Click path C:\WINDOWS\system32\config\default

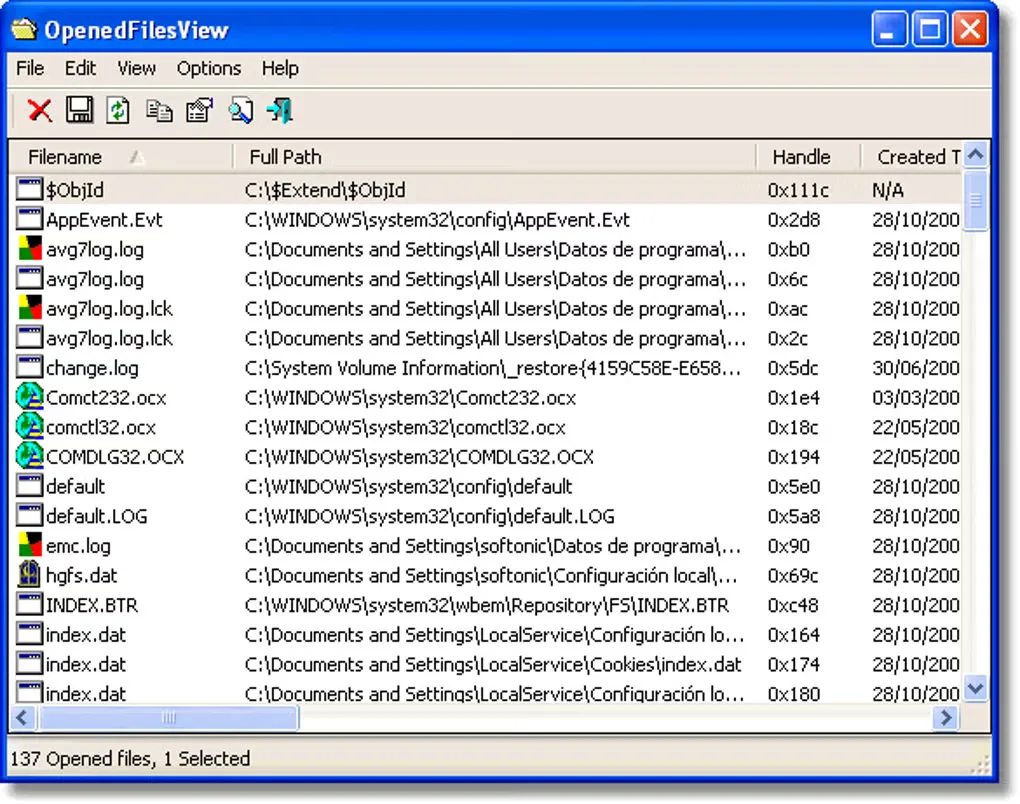pyautogui.click(x=409, y=487)
